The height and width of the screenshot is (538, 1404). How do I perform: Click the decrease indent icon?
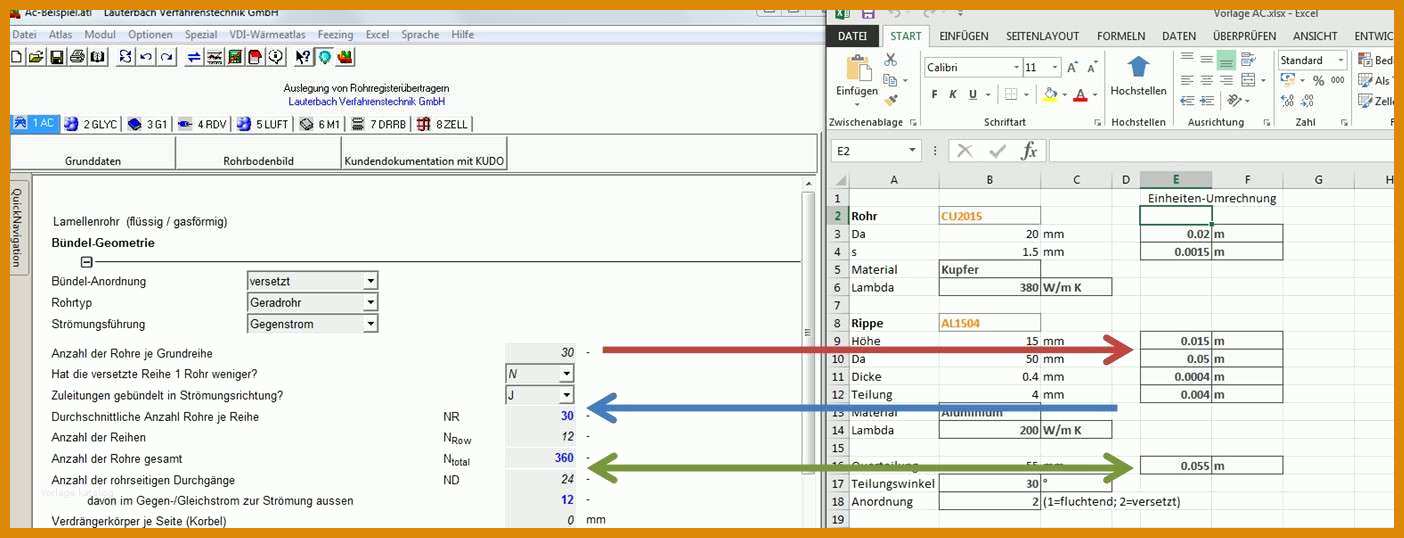(1187, 101)
